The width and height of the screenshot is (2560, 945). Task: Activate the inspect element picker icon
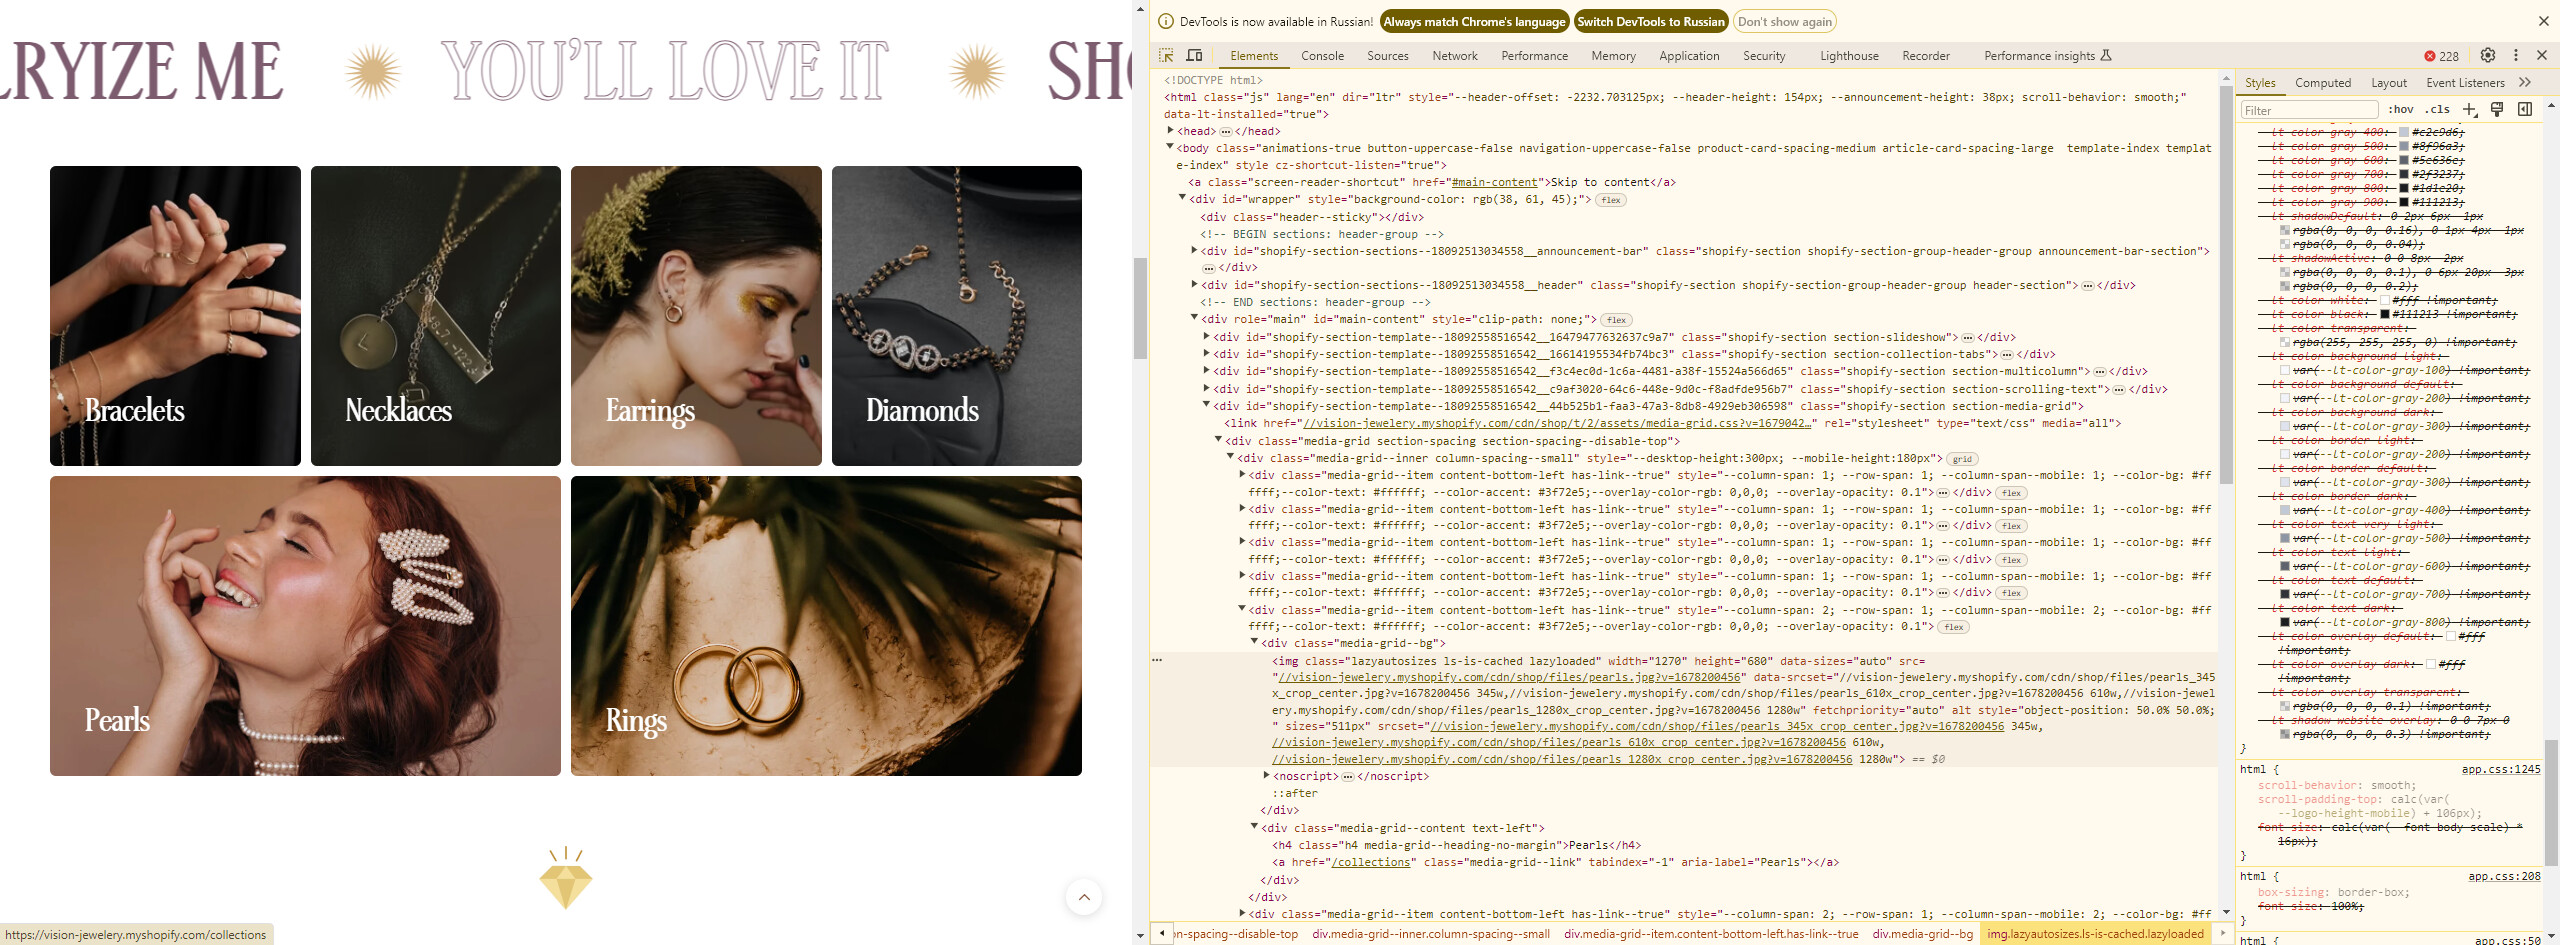1166,56
